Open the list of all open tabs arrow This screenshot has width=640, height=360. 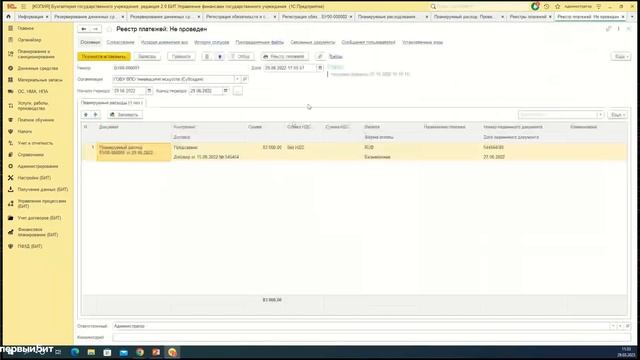tap(632, 17)
